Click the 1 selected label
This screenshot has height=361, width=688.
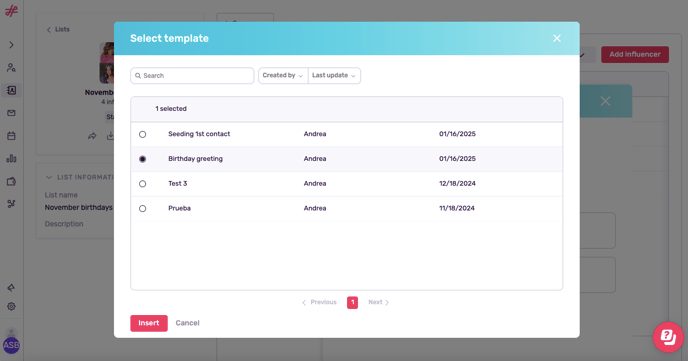pos(171,108)
